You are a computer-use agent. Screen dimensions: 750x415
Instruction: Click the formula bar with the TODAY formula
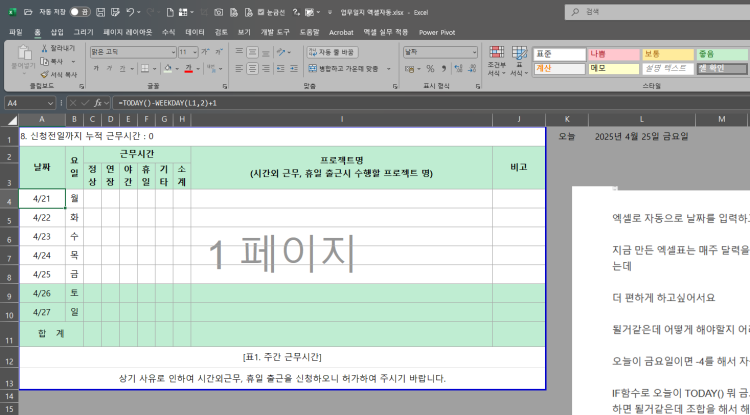(x=430, y=103)
